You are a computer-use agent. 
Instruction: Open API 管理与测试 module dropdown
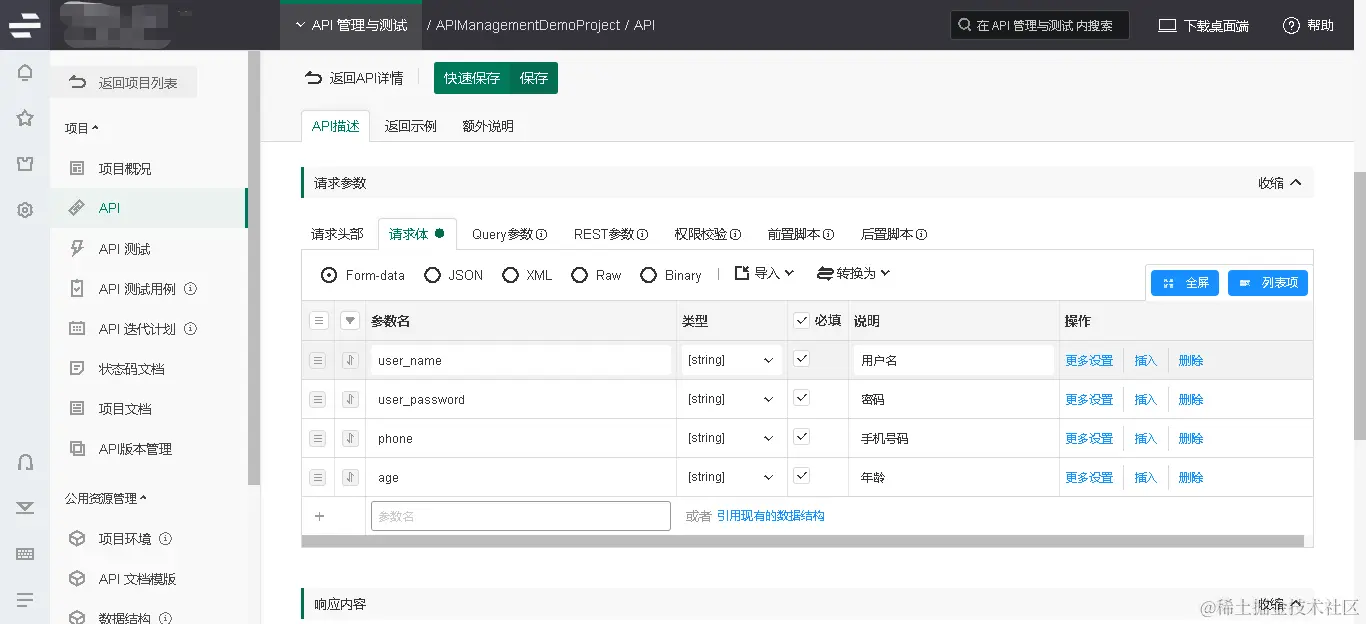[351, 25]
